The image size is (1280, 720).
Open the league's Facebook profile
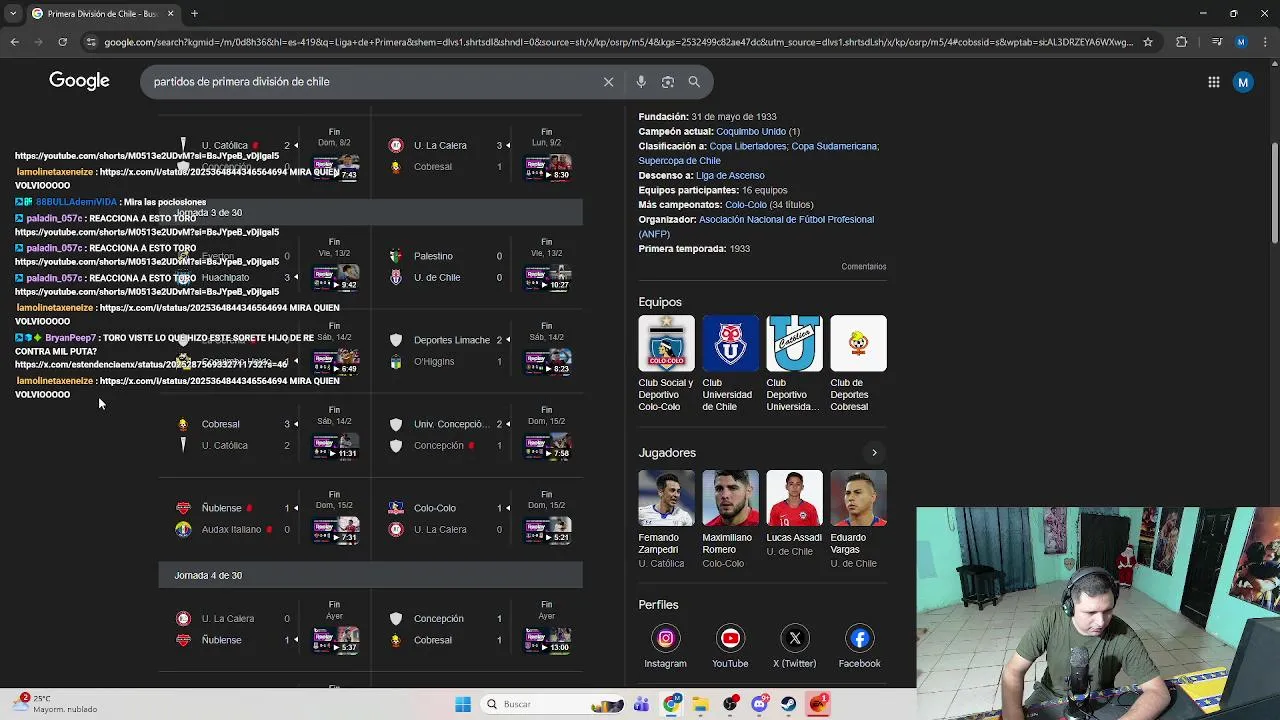pyautogui.click(x=860, y=647)
